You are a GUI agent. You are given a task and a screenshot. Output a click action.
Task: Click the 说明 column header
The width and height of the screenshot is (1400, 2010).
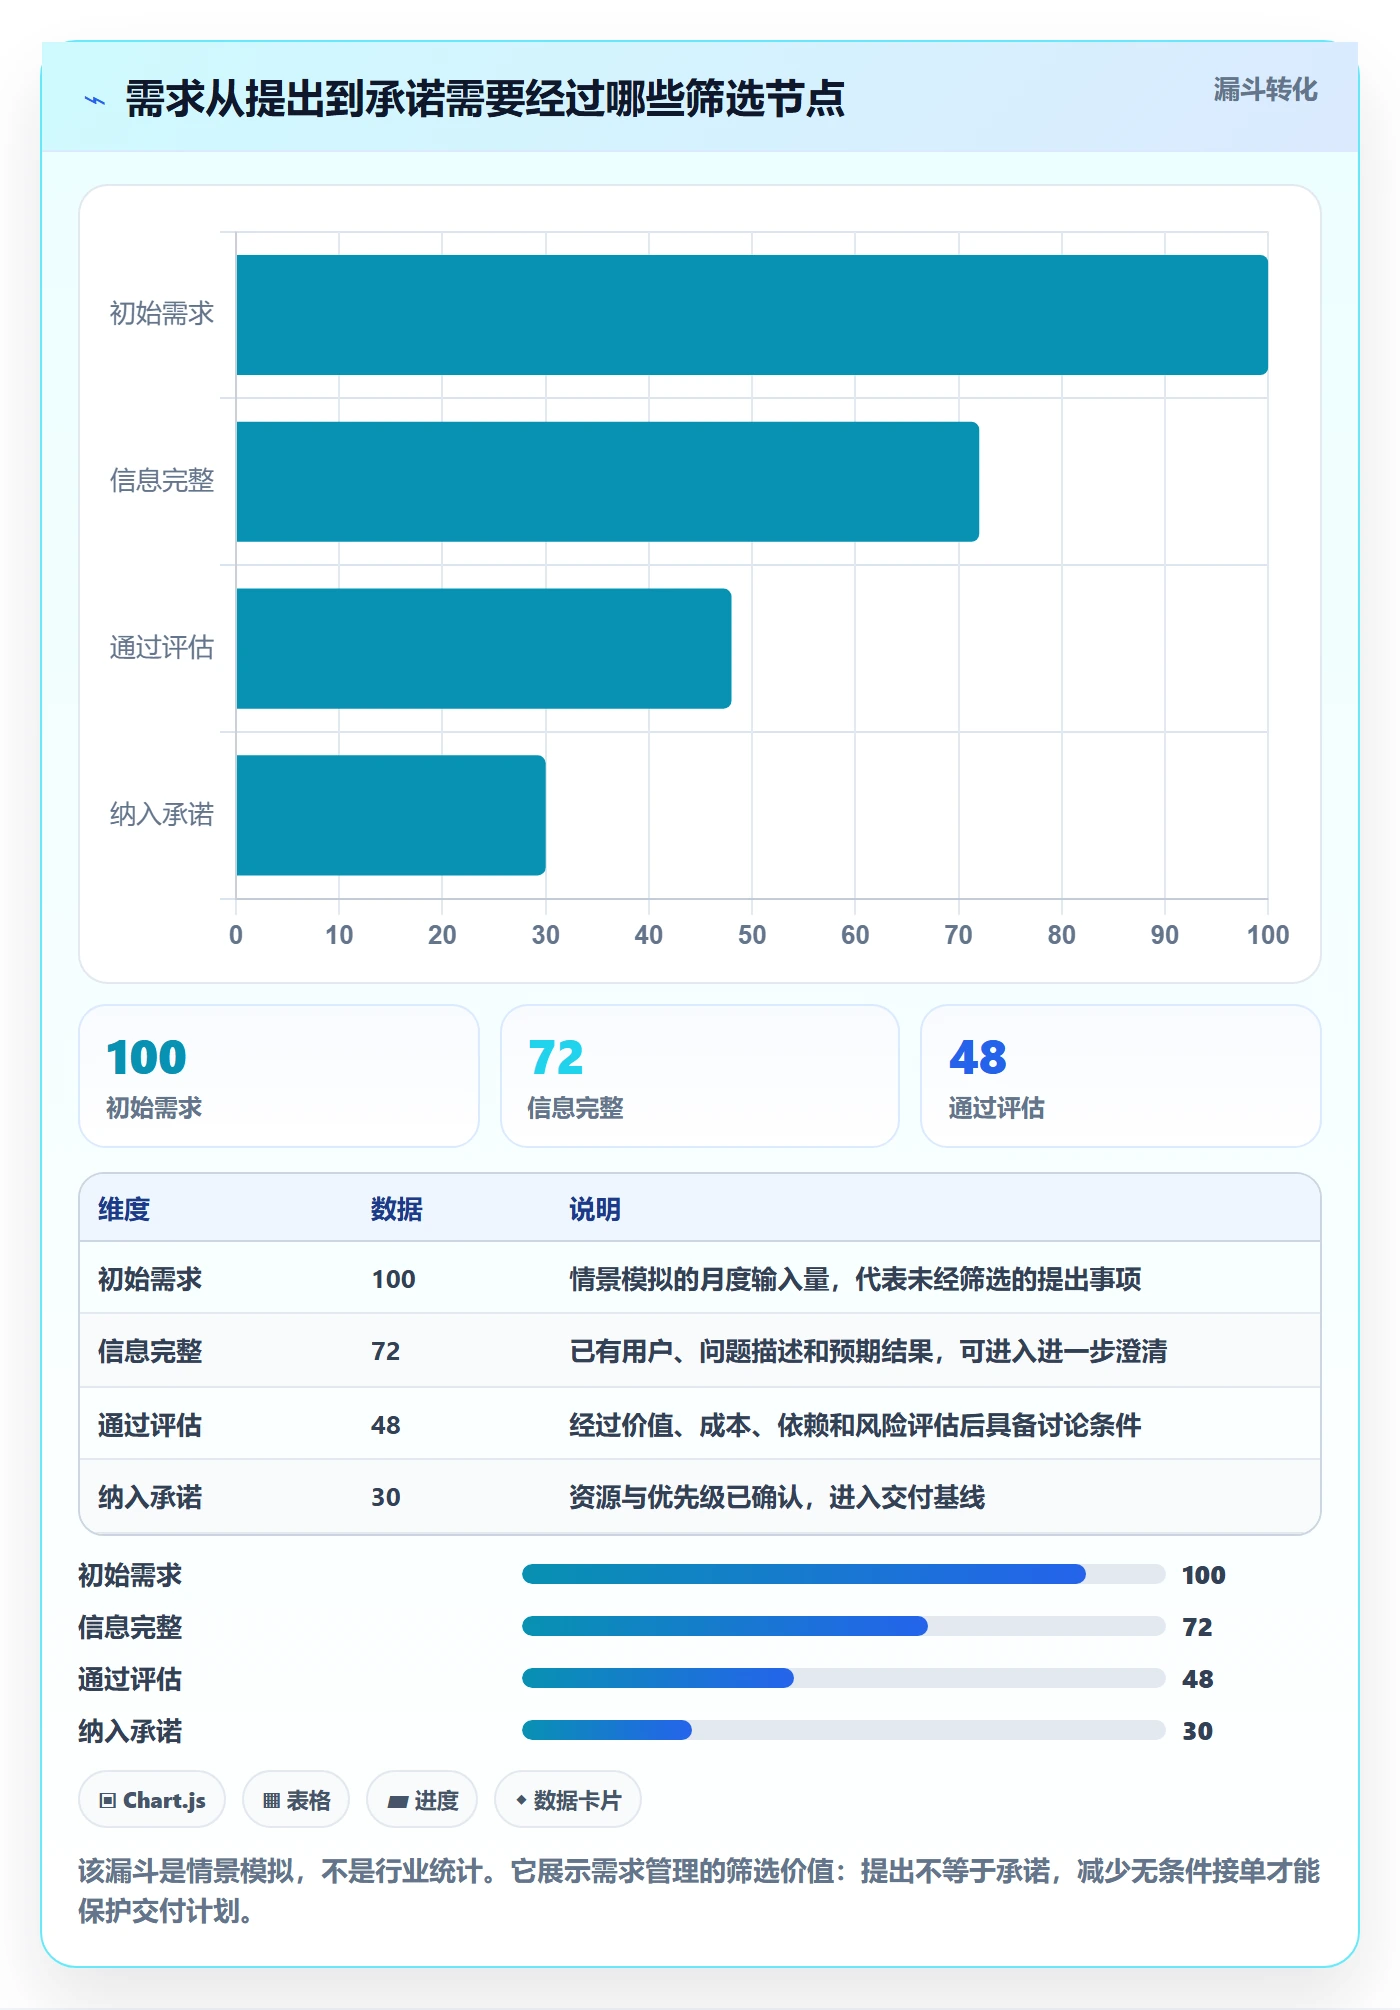pyautogui.click(x=595, y=1209)
